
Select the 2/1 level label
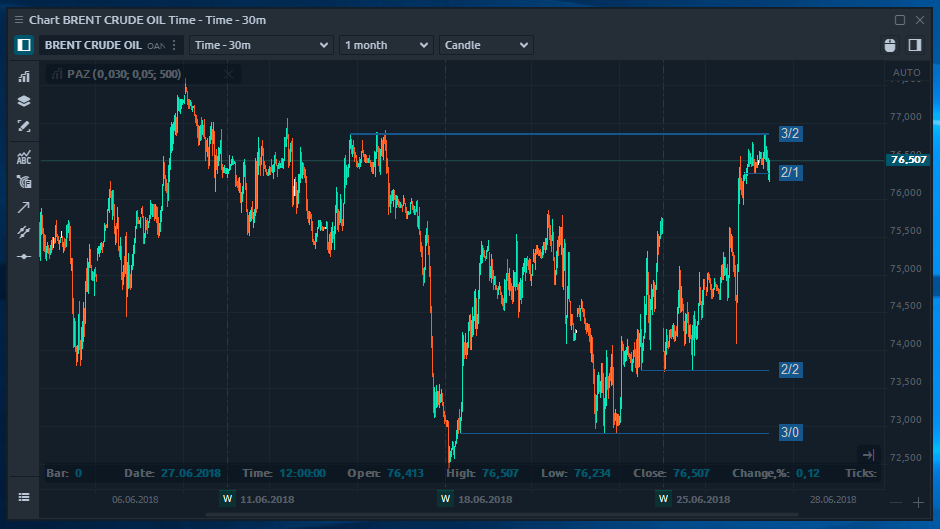point(790,173)
